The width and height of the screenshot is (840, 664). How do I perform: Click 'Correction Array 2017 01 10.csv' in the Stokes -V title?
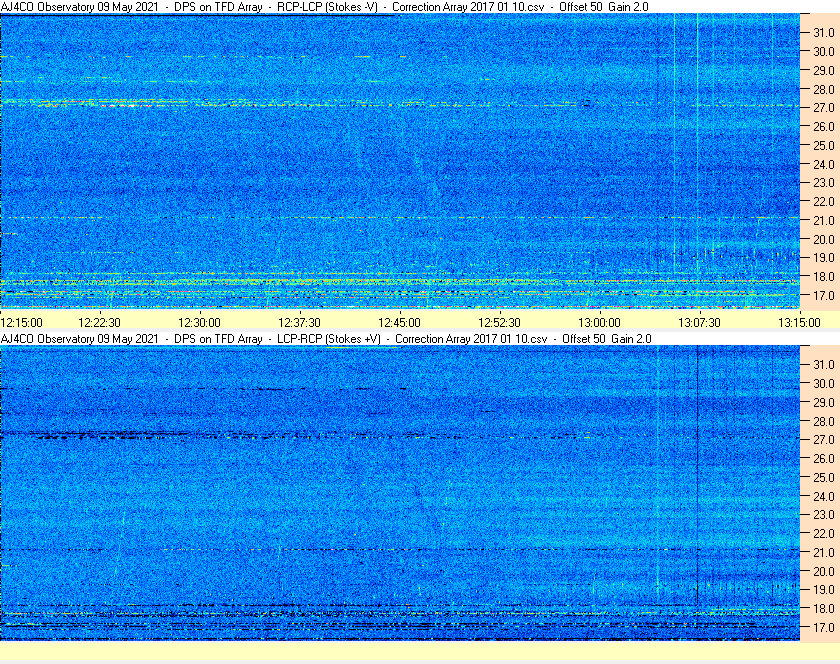(468, 7)
